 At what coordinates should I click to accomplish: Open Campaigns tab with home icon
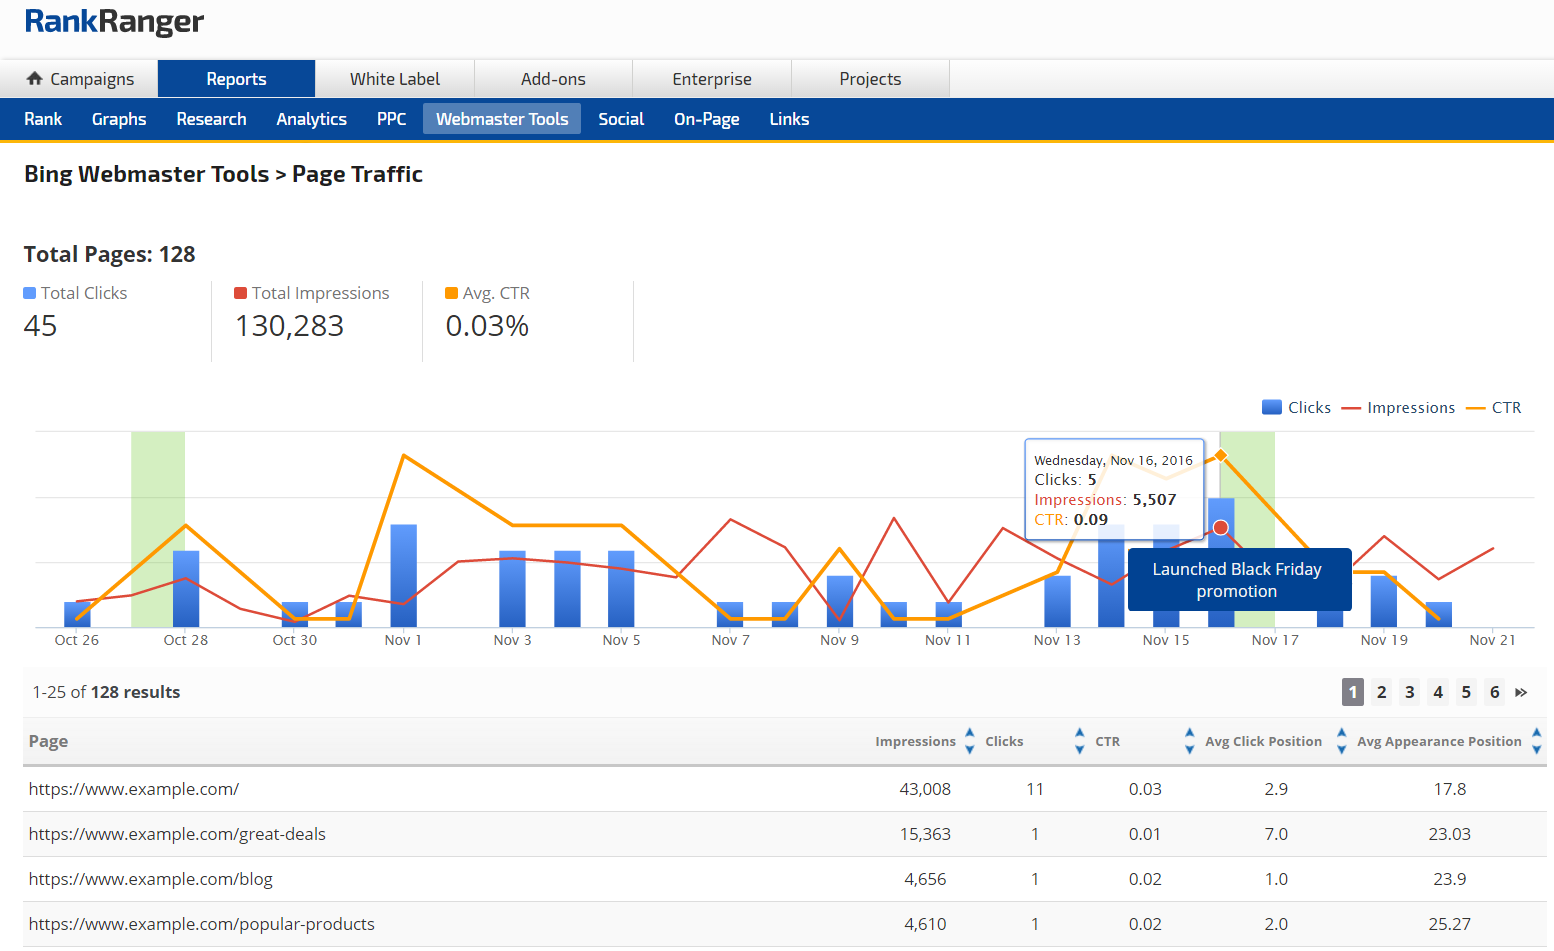[x=80, y=79]
